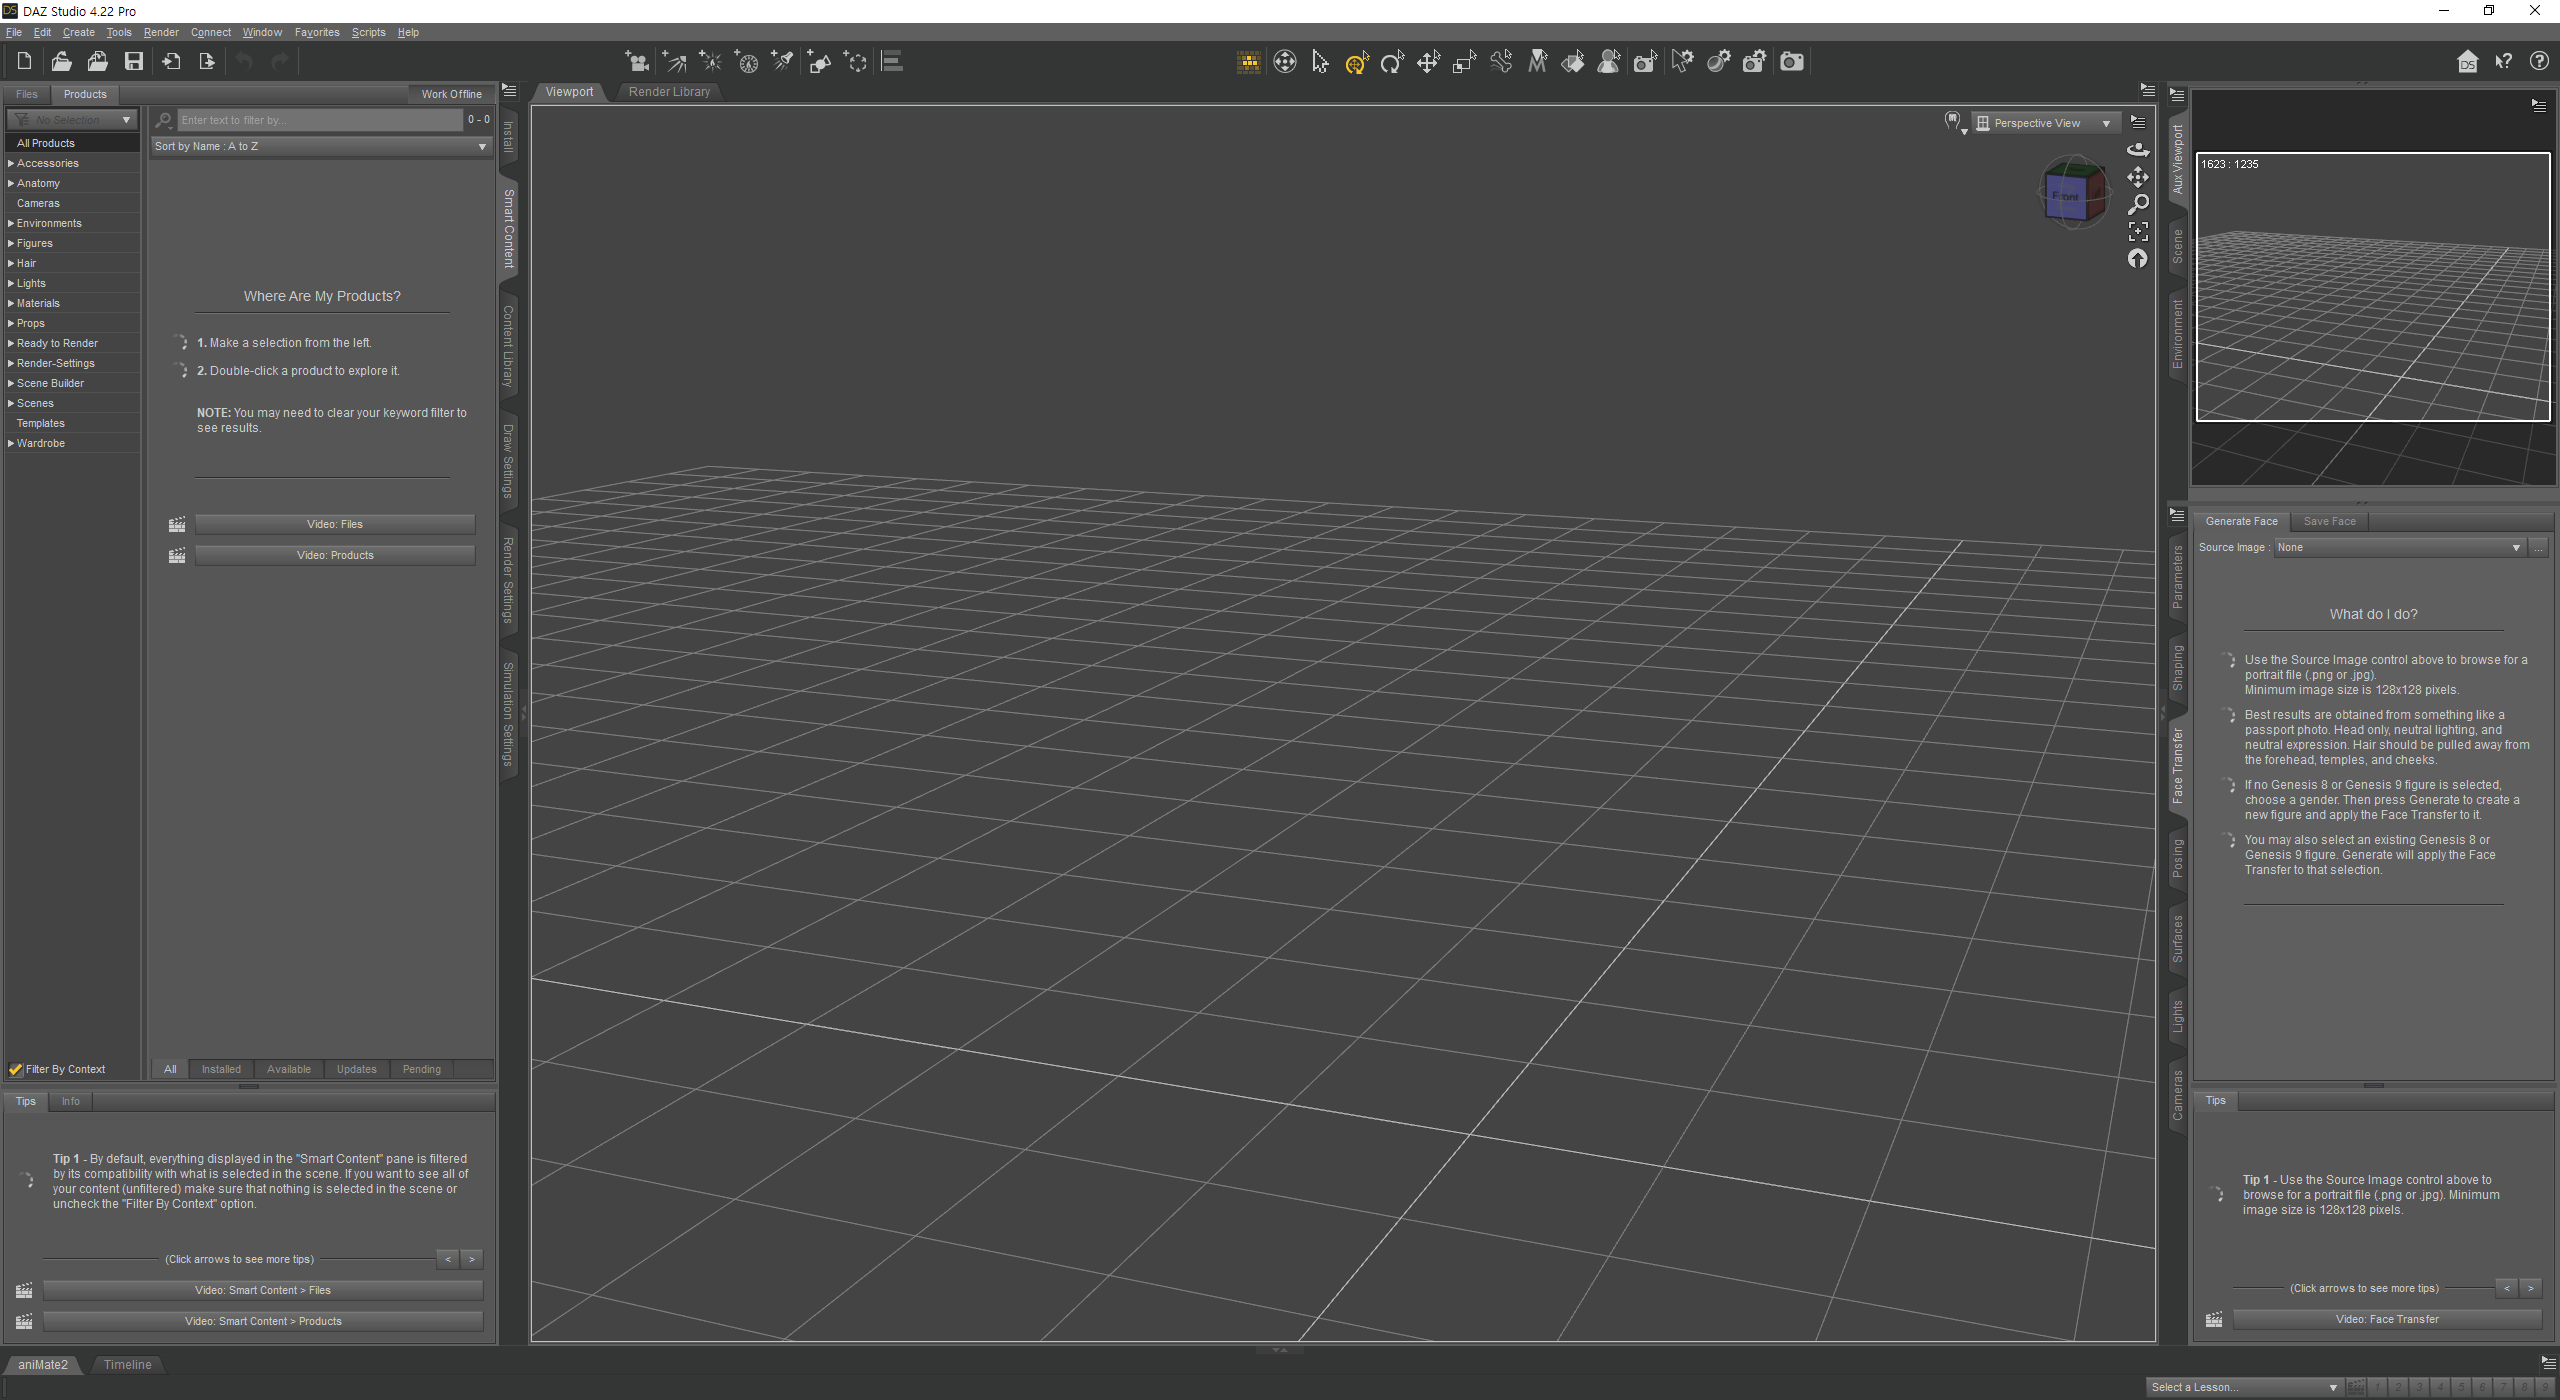Open the Perspective View dropdown

pyautogui.click(x=2045, y=124)
